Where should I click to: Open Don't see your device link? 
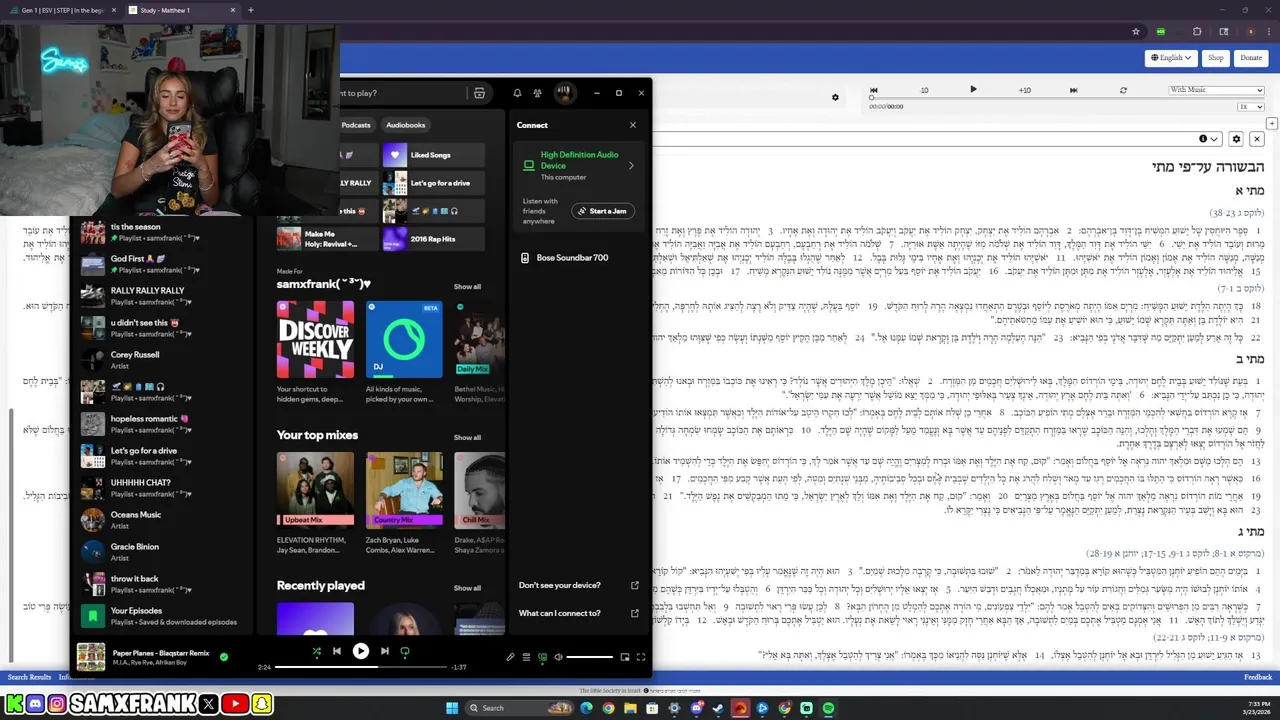click(579, 585)
